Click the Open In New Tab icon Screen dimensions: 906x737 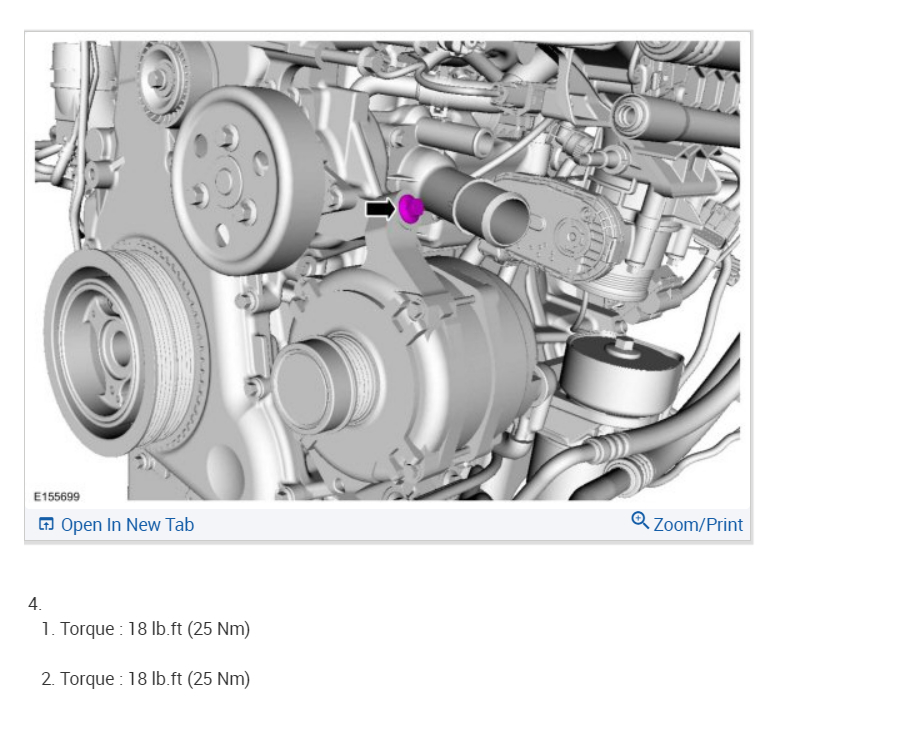46,524
